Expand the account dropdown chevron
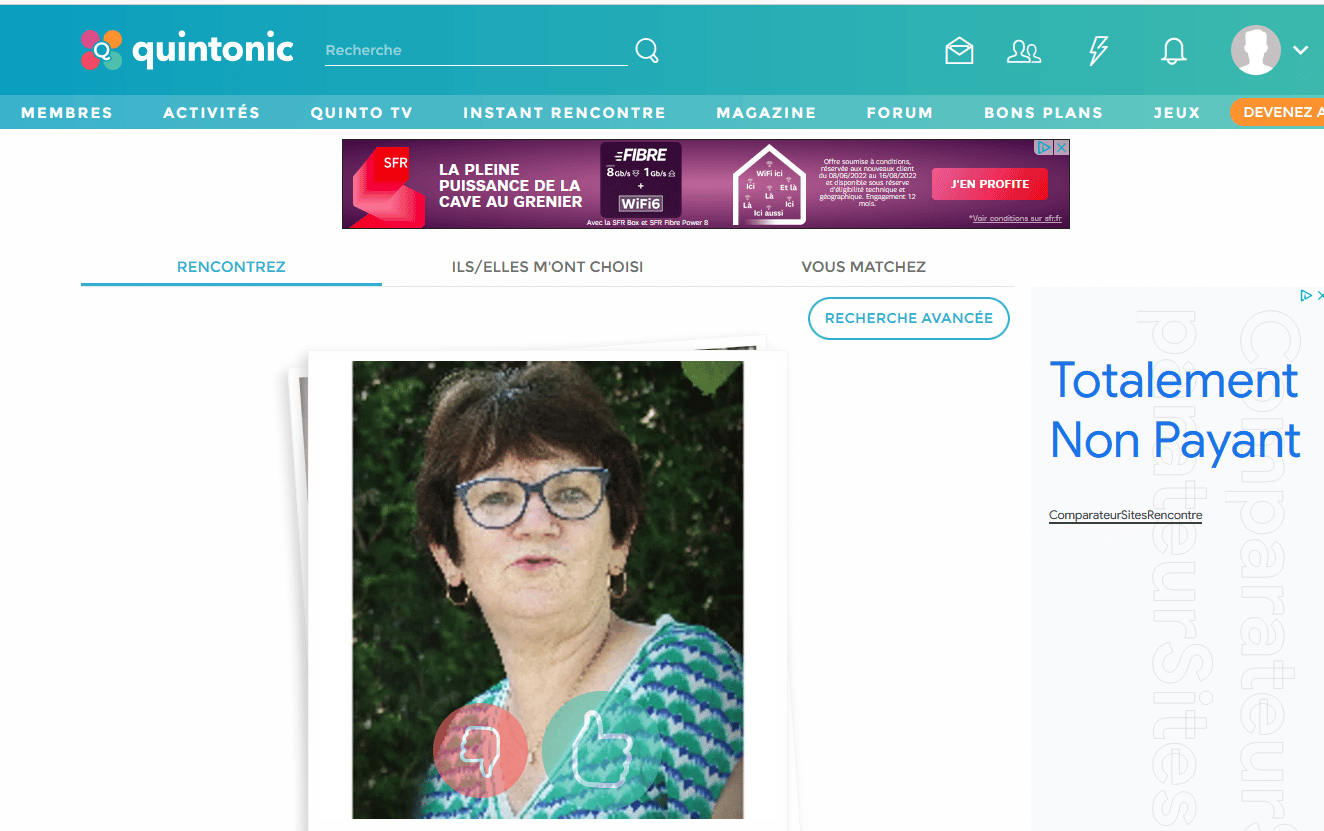The image size is (1324, 831). pos(1300,50)
